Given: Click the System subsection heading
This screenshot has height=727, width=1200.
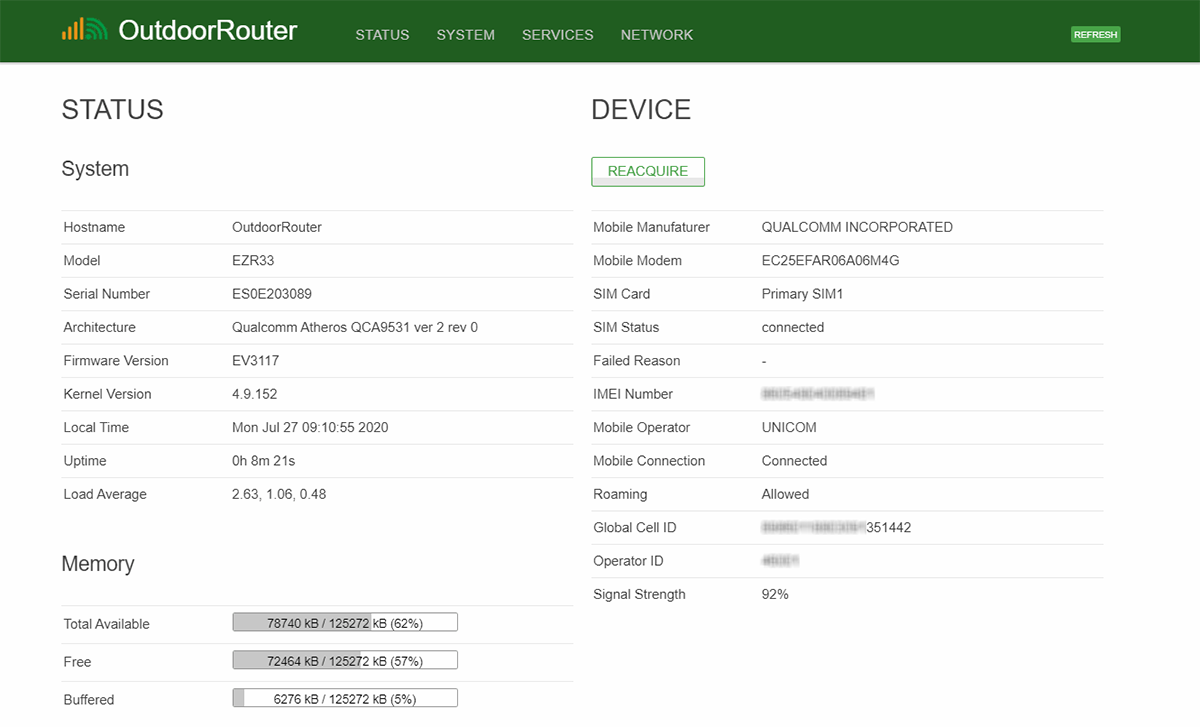Looking at the screenshot, I should 95,169.
